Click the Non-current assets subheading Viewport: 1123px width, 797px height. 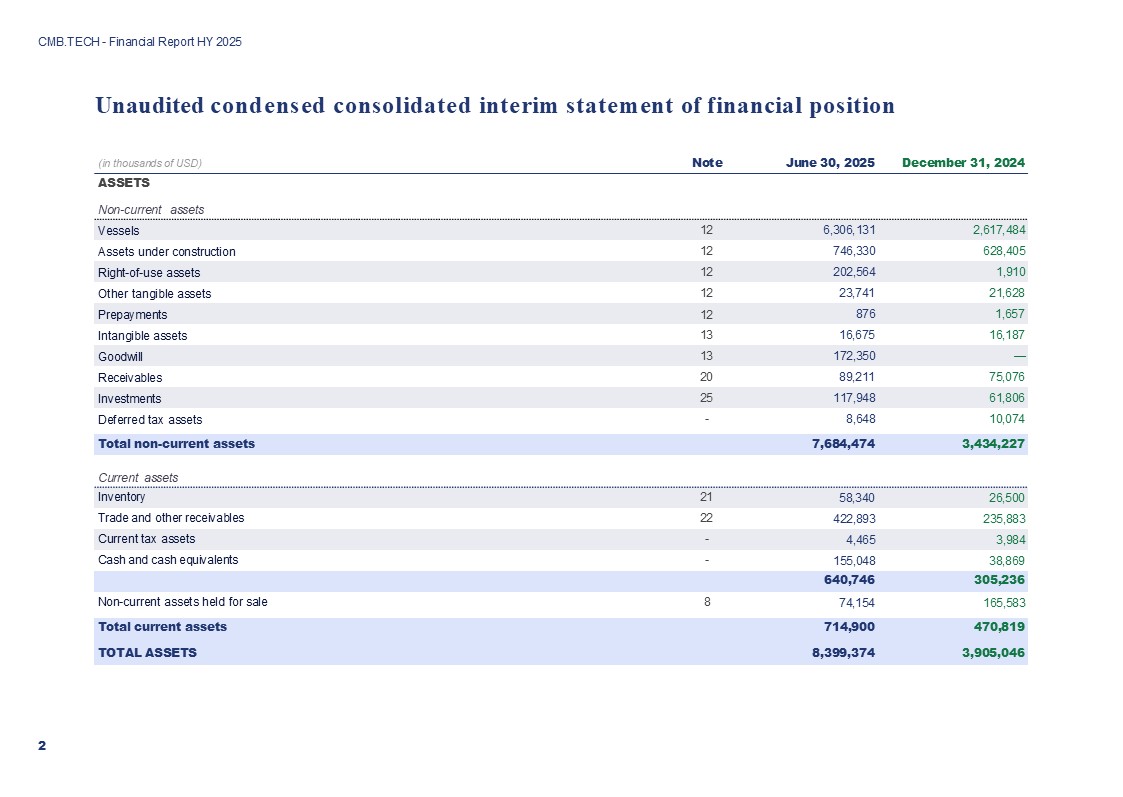click(150, 209)
